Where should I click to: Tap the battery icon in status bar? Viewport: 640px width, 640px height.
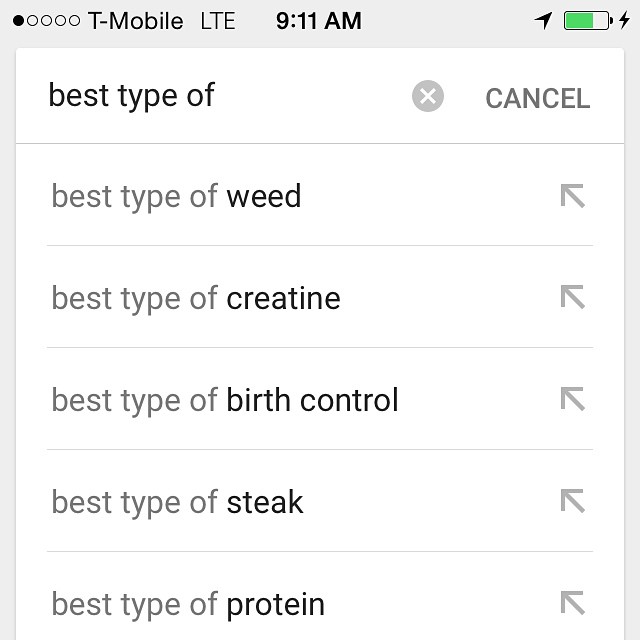pos(587,21)
